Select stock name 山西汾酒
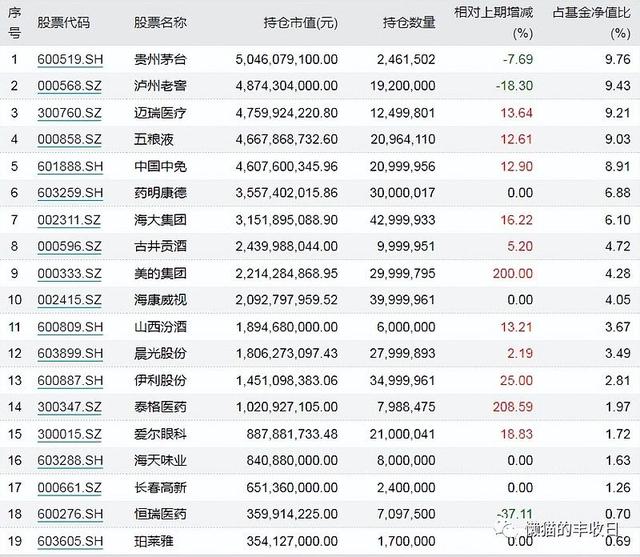The image size is (640, 557). coord(160,327)
